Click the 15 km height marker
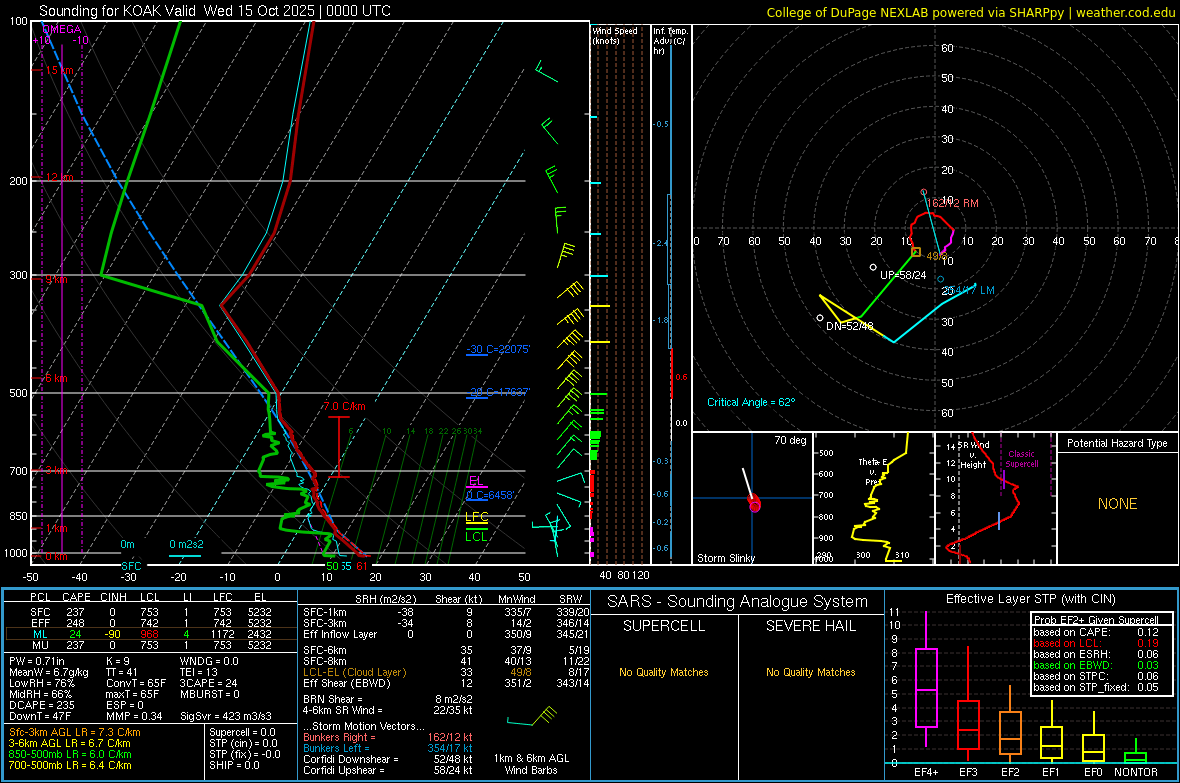 [x=59, y=70]
